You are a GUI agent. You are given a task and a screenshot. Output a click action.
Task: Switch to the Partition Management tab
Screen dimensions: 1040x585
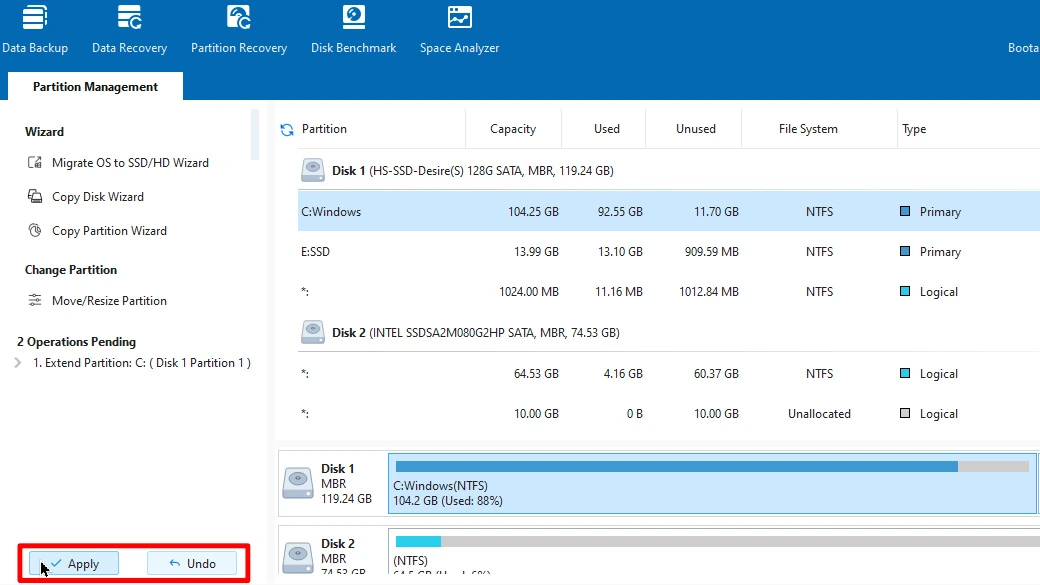[95, 87]
